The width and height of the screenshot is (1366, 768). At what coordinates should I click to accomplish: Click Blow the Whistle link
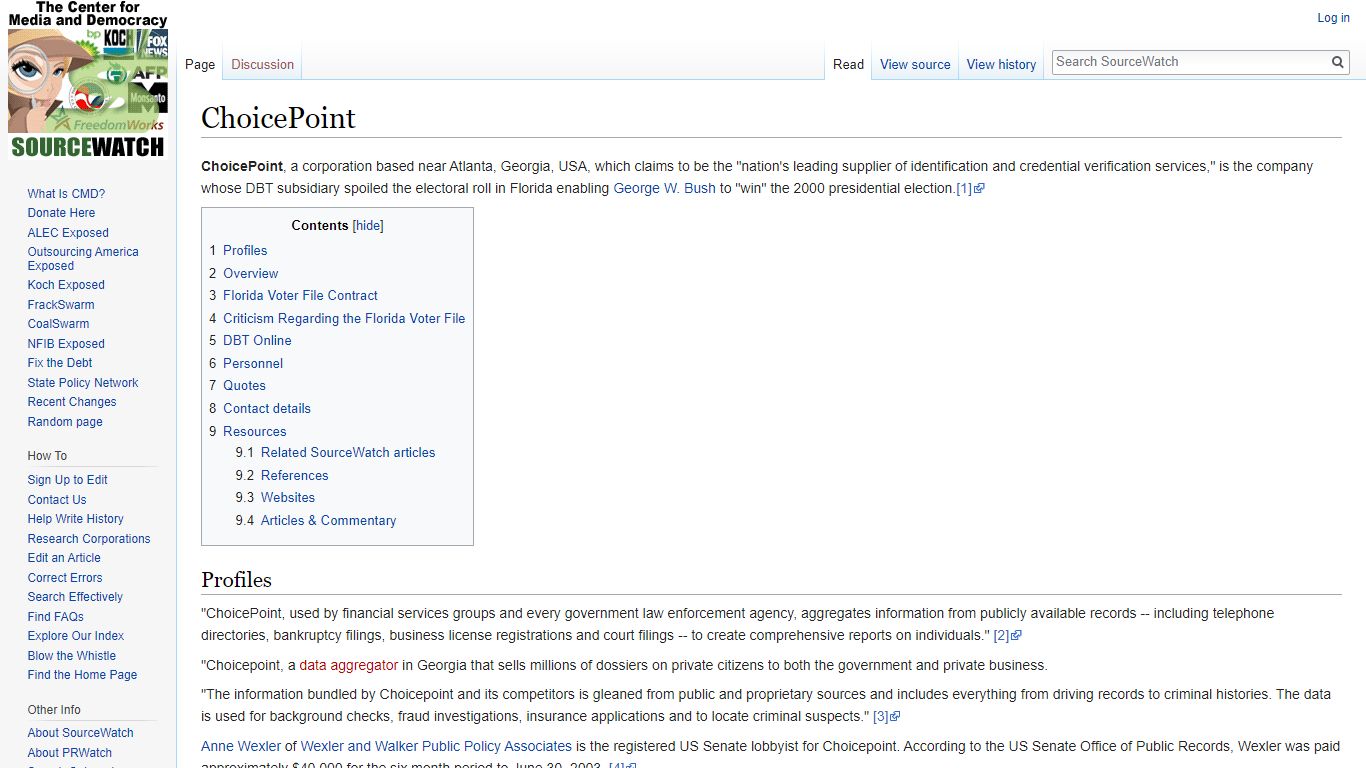pyautogui.click(x=72, y=656)
